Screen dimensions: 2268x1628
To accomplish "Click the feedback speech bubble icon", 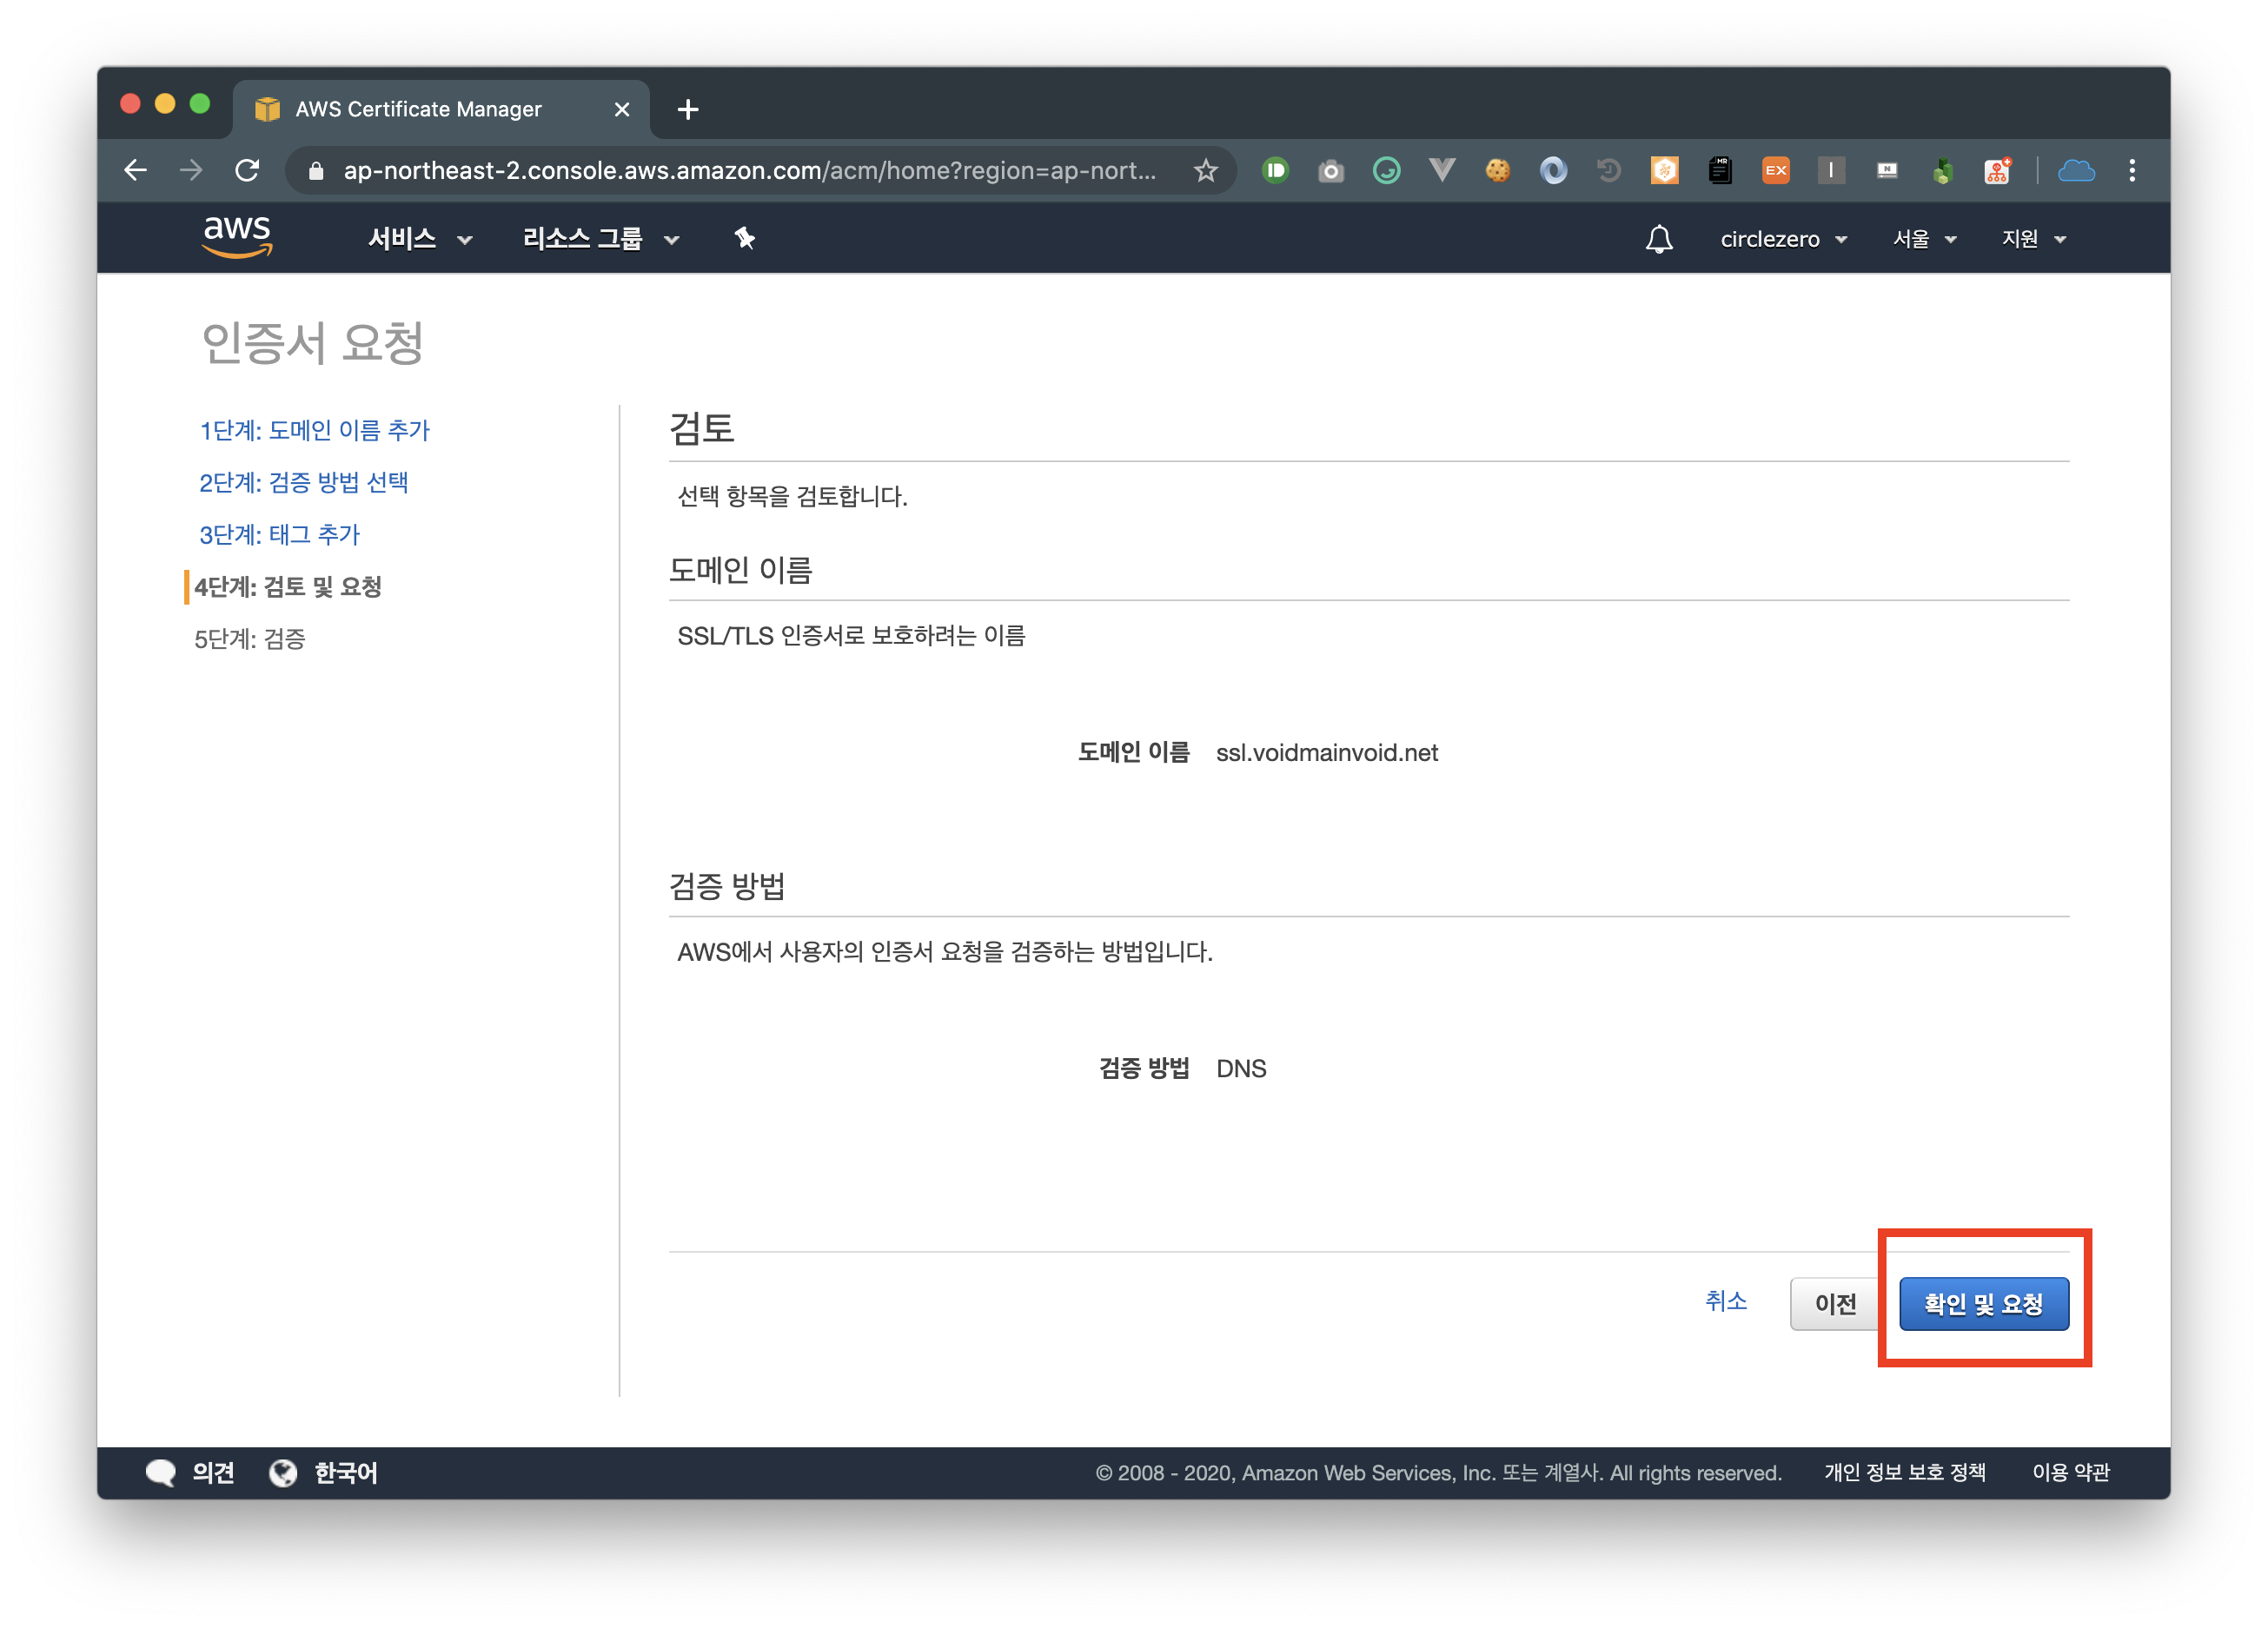I will pyautogui.click(x=161, y=1472).
